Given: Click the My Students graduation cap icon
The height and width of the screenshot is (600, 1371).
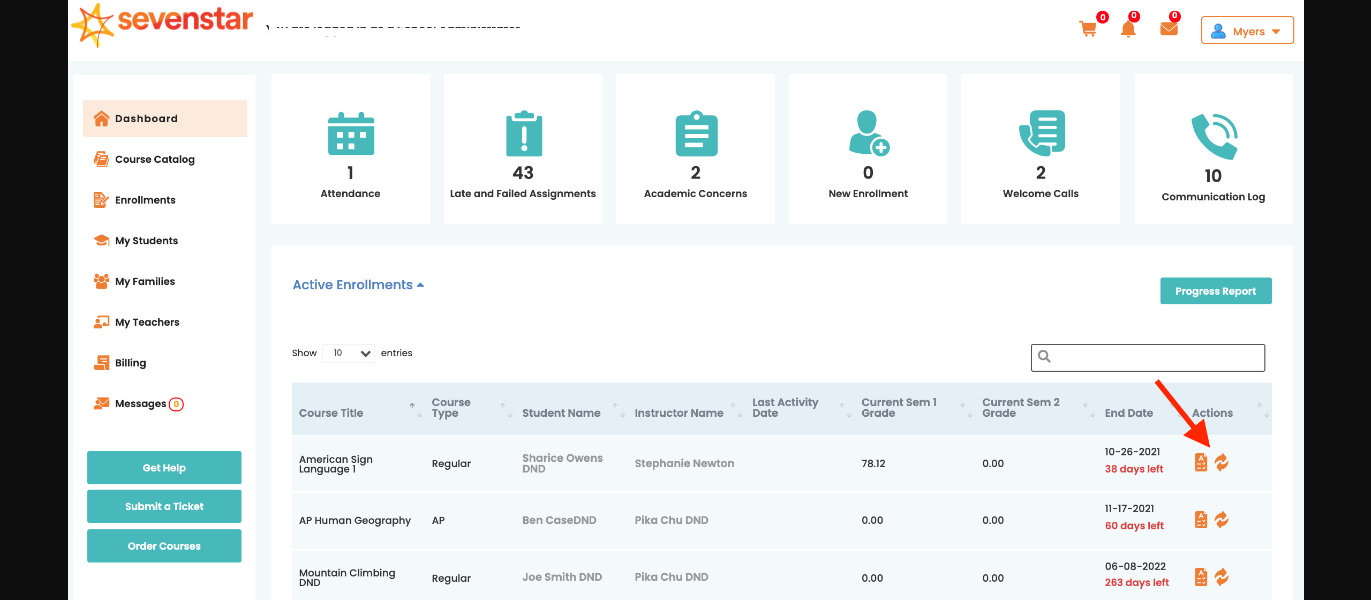Looking at the screenshot, I should point(101,241).
